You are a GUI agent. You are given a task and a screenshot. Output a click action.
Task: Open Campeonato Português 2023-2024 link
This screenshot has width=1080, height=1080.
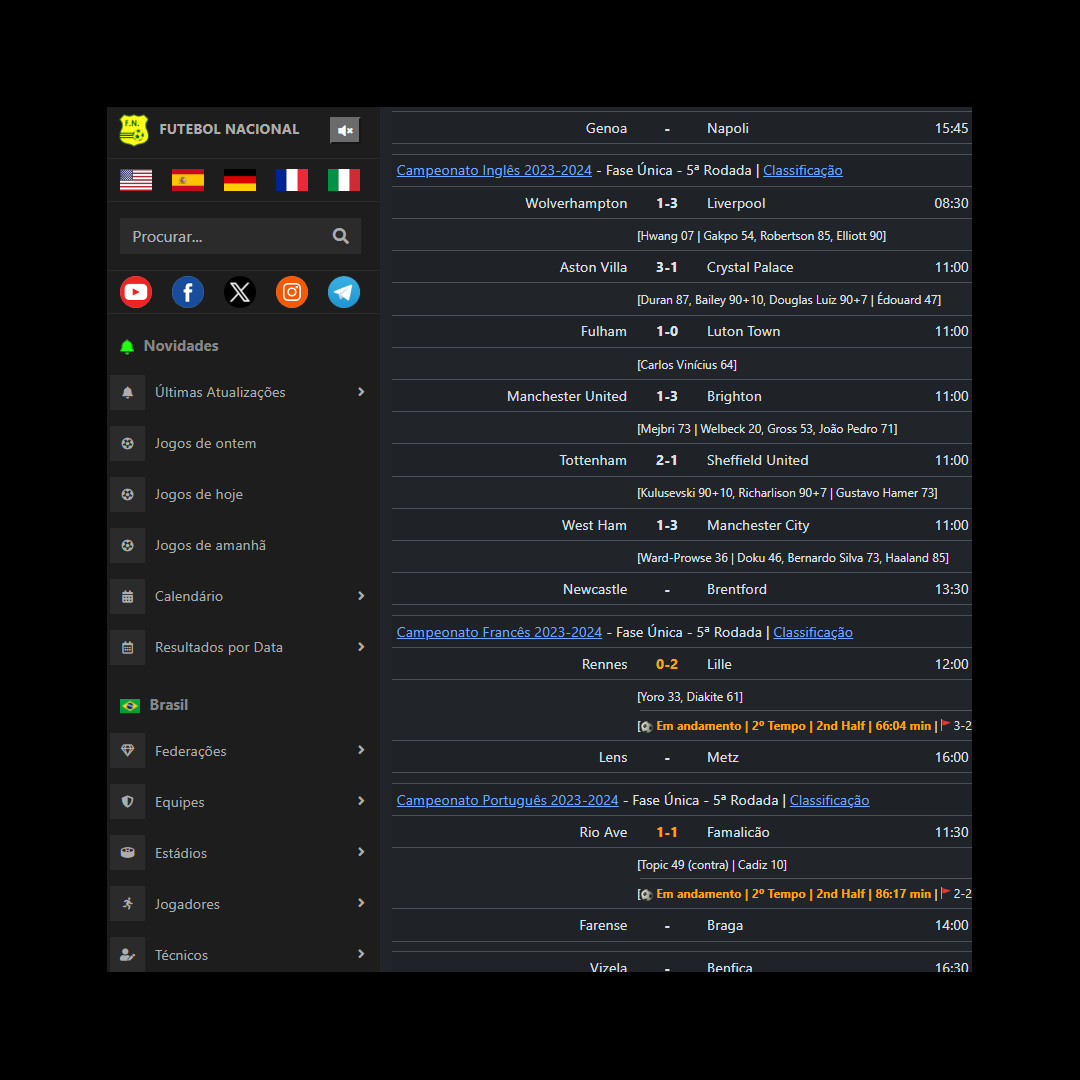(507, 800)
